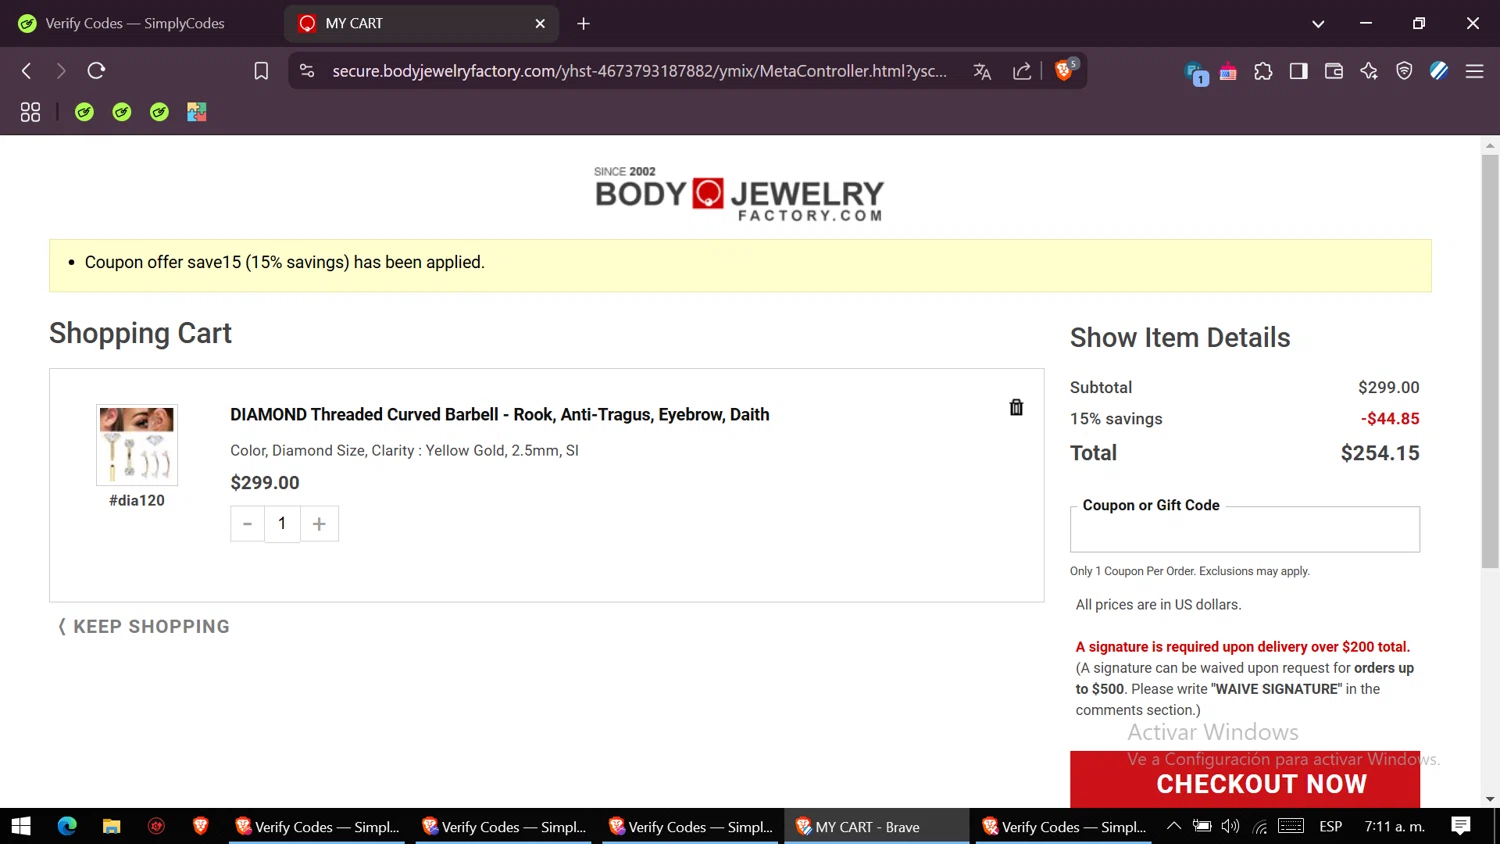Image resolution: width=1500 pixels, height=844 pixels.
Task: Click the $254.15 total amount
Action: [1379, 453]
